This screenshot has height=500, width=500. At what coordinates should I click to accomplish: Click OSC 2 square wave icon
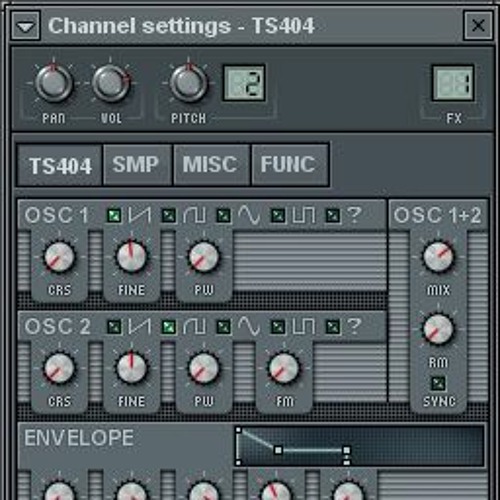click(194, 326)
